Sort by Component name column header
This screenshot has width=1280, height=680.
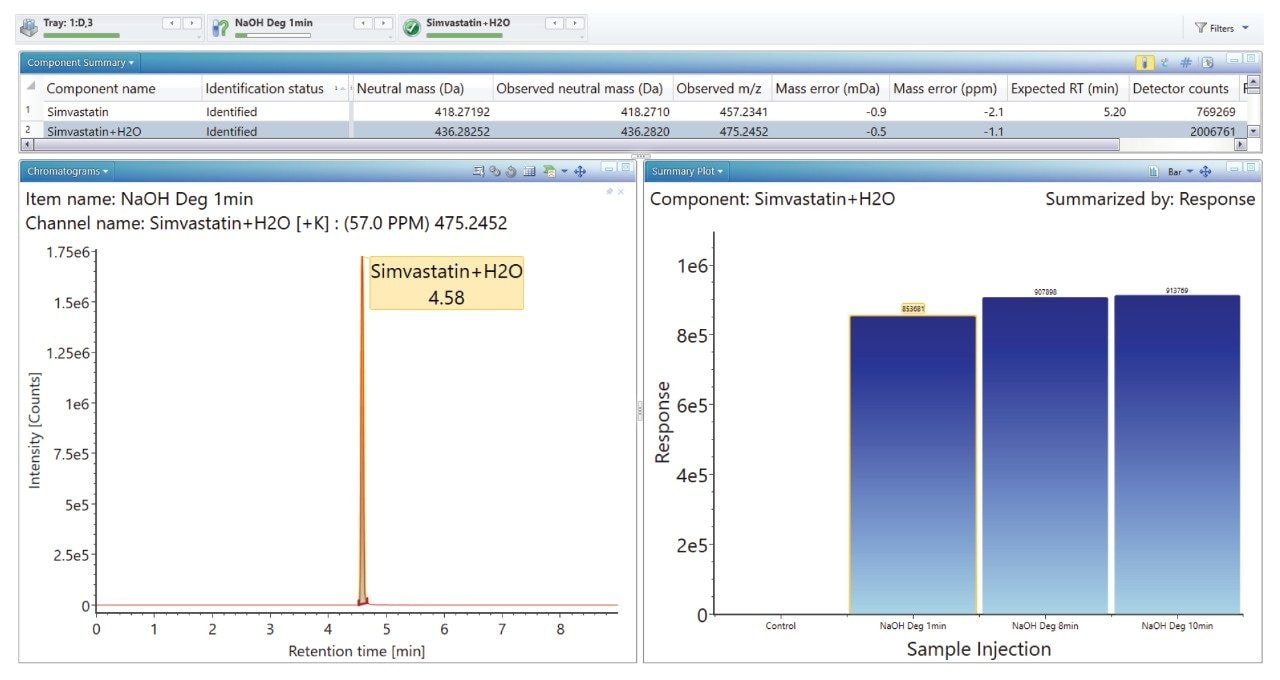click(x=122, y=88)
